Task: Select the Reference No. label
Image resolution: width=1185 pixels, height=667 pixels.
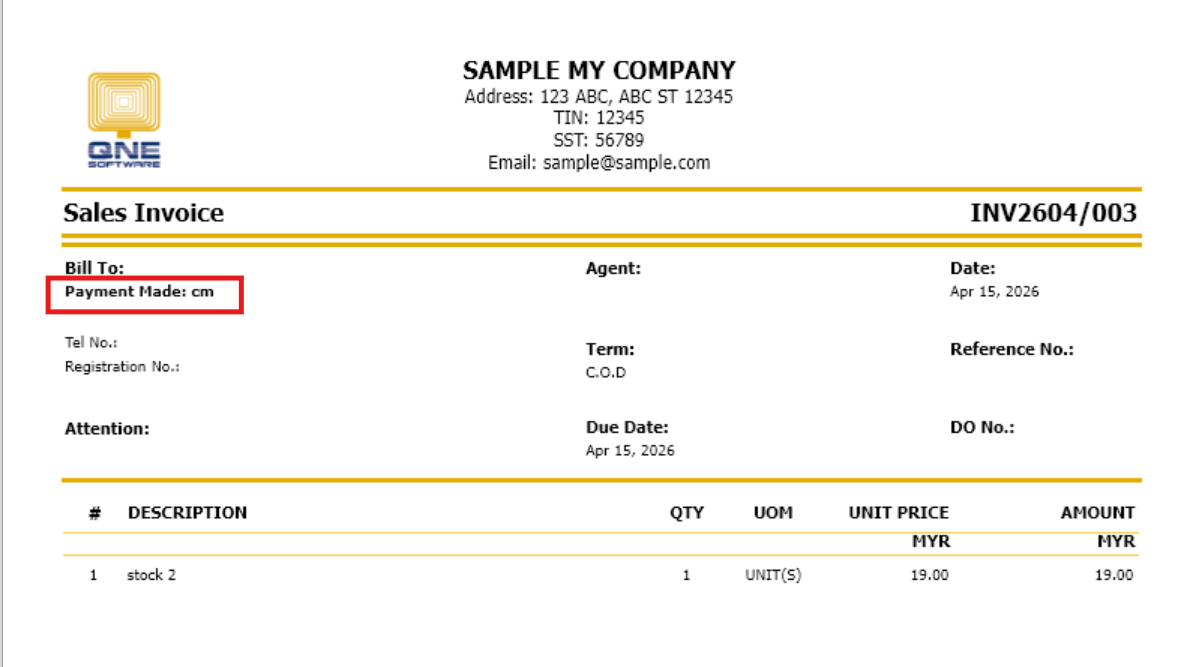Action: pyautogui.click(x=1011, y=349)
